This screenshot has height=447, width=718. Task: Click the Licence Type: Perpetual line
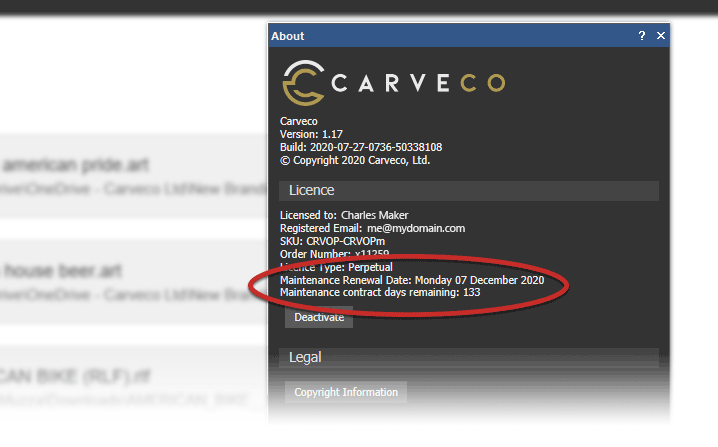(x=336, y=267)
